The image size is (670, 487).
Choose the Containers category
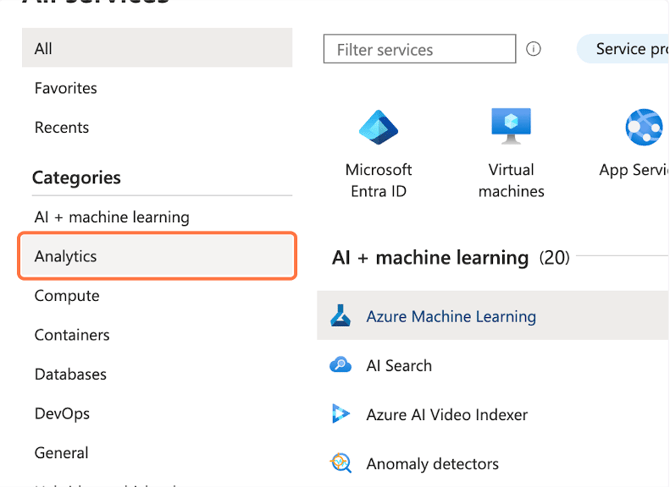coord(72,335)
